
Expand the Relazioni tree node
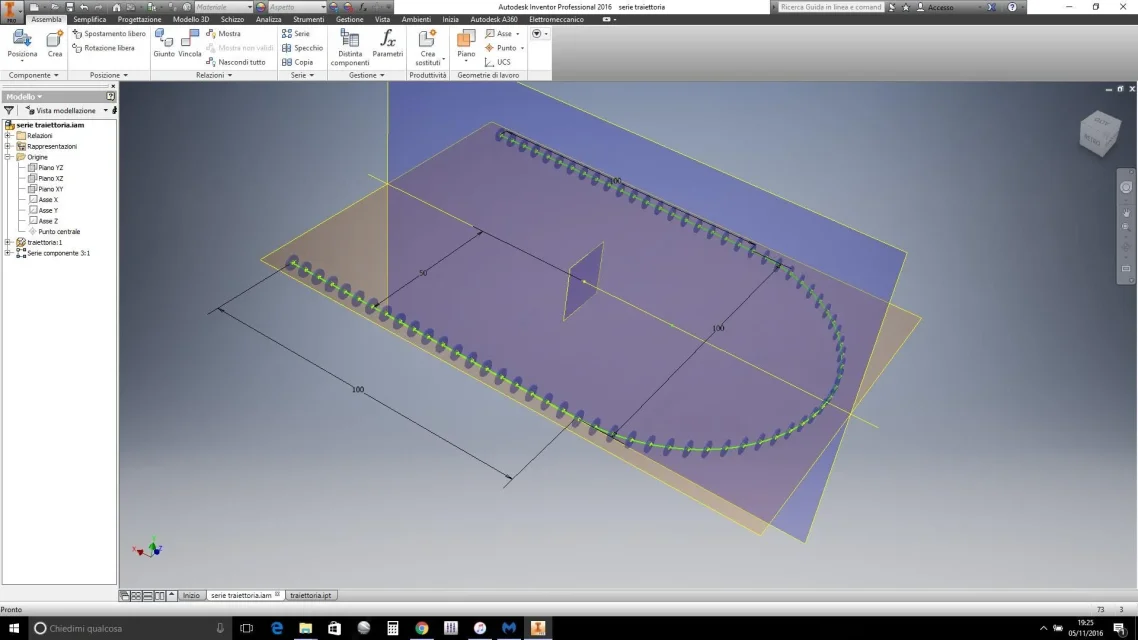coord(8,136)
